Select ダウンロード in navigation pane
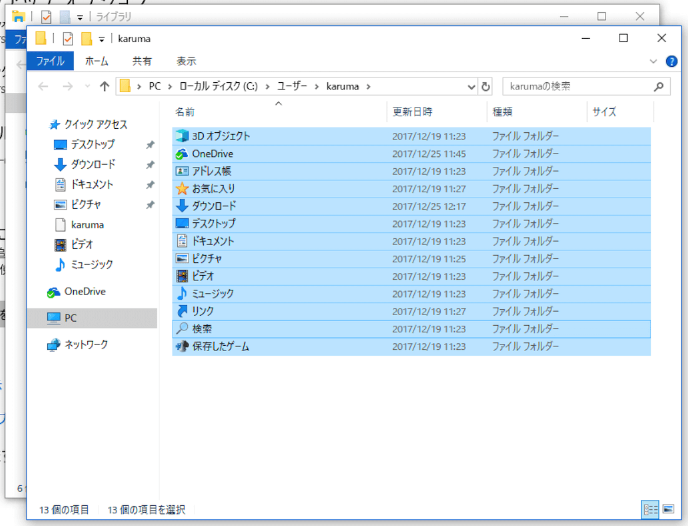 (93, 165)
